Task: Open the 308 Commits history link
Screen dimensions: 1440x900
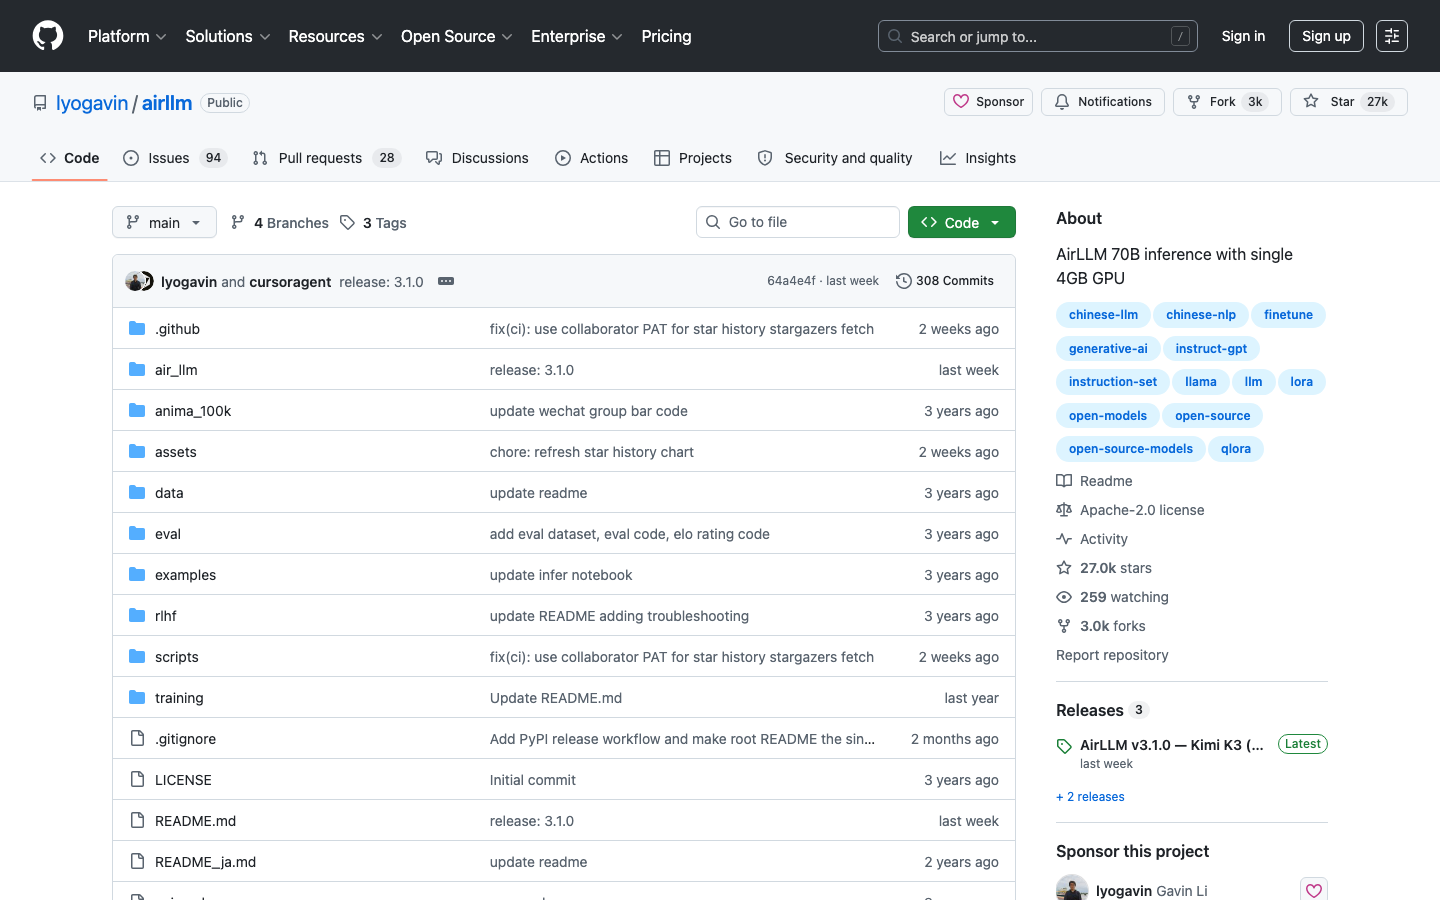Action: 945,281
